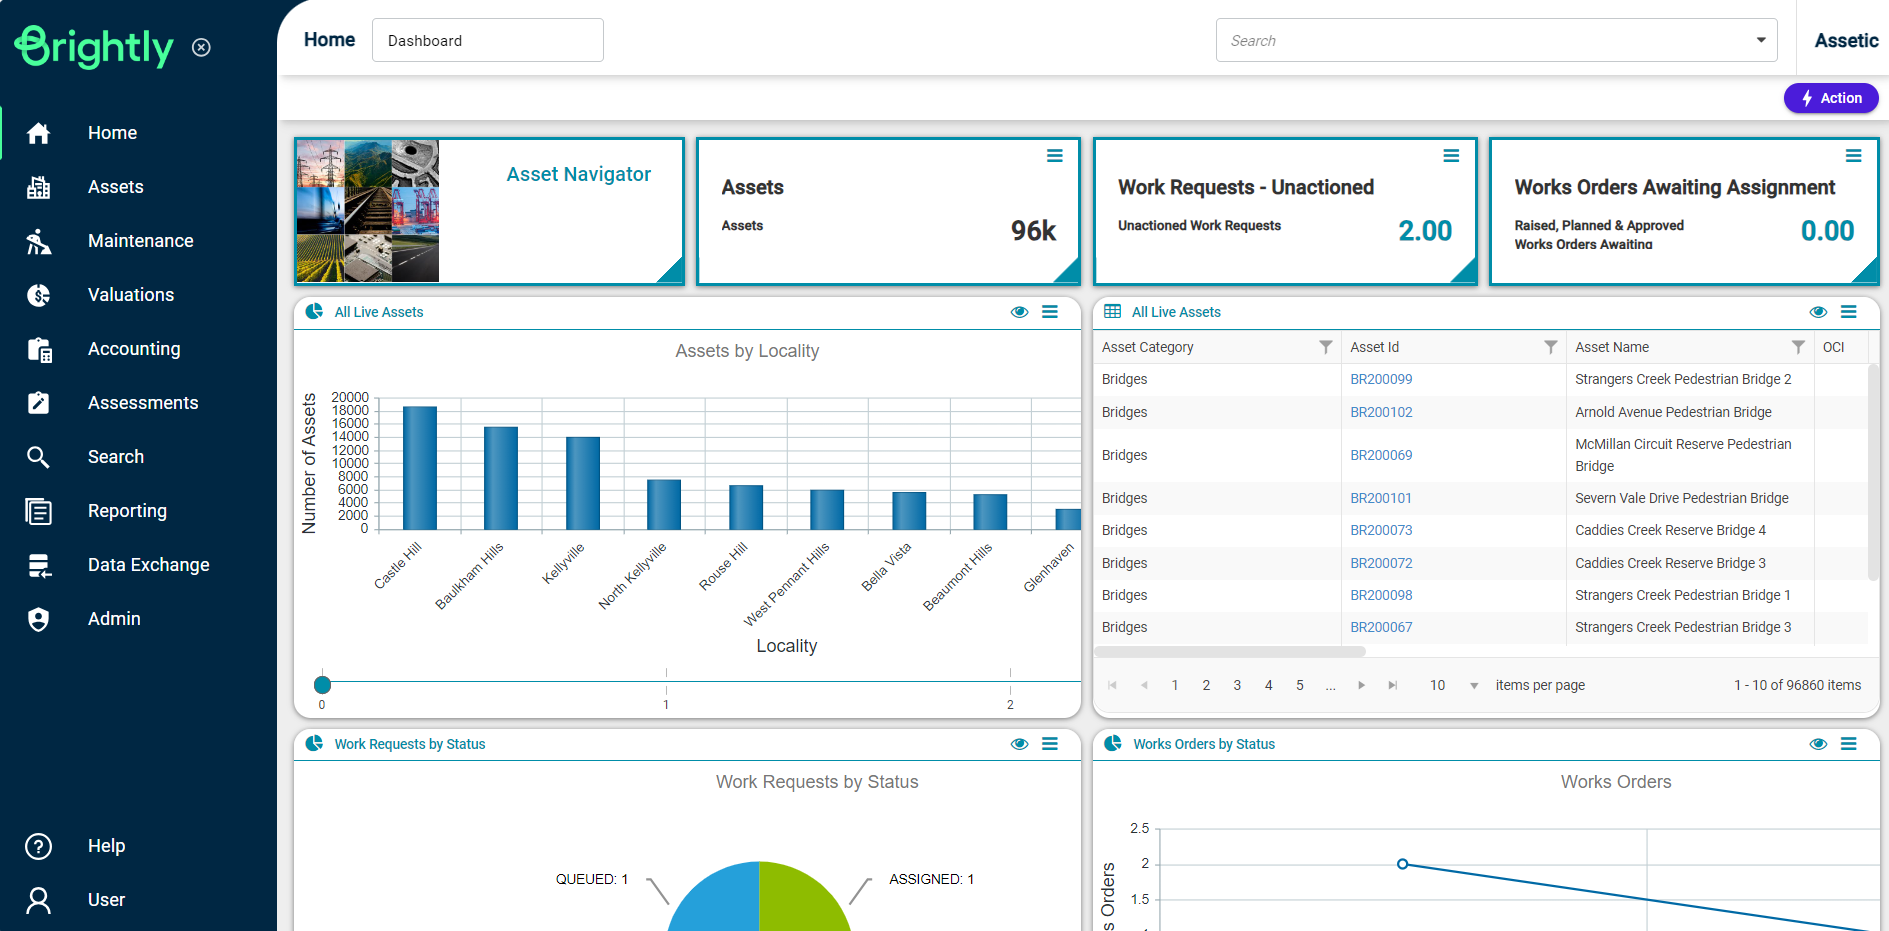The image size is (1889, 931).
Task: Click the purple Action button
Action: [x=1831, y=98]
